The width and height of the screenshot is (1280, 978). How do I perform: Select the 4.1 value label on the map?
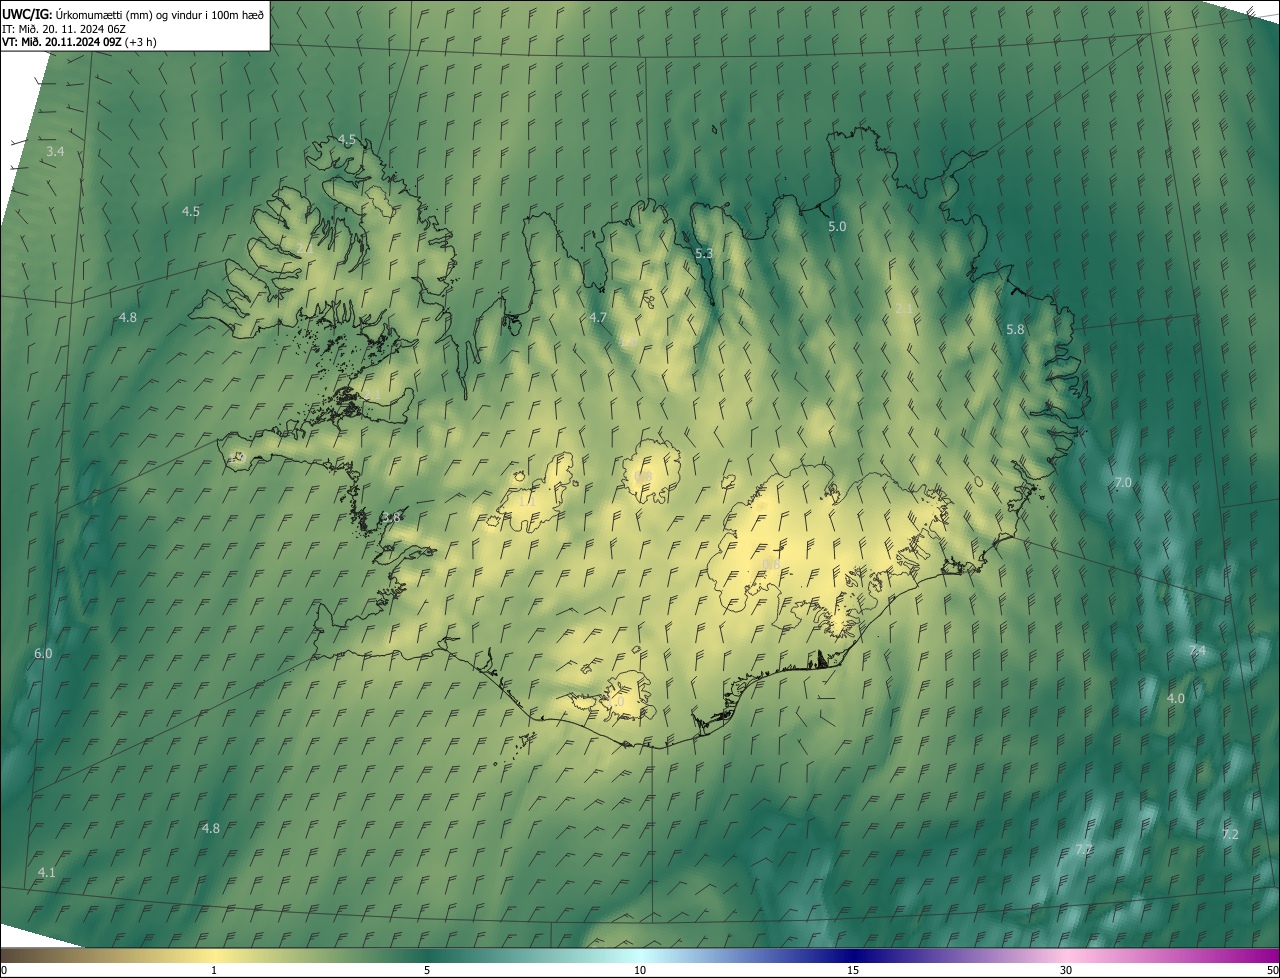[47, 872]
